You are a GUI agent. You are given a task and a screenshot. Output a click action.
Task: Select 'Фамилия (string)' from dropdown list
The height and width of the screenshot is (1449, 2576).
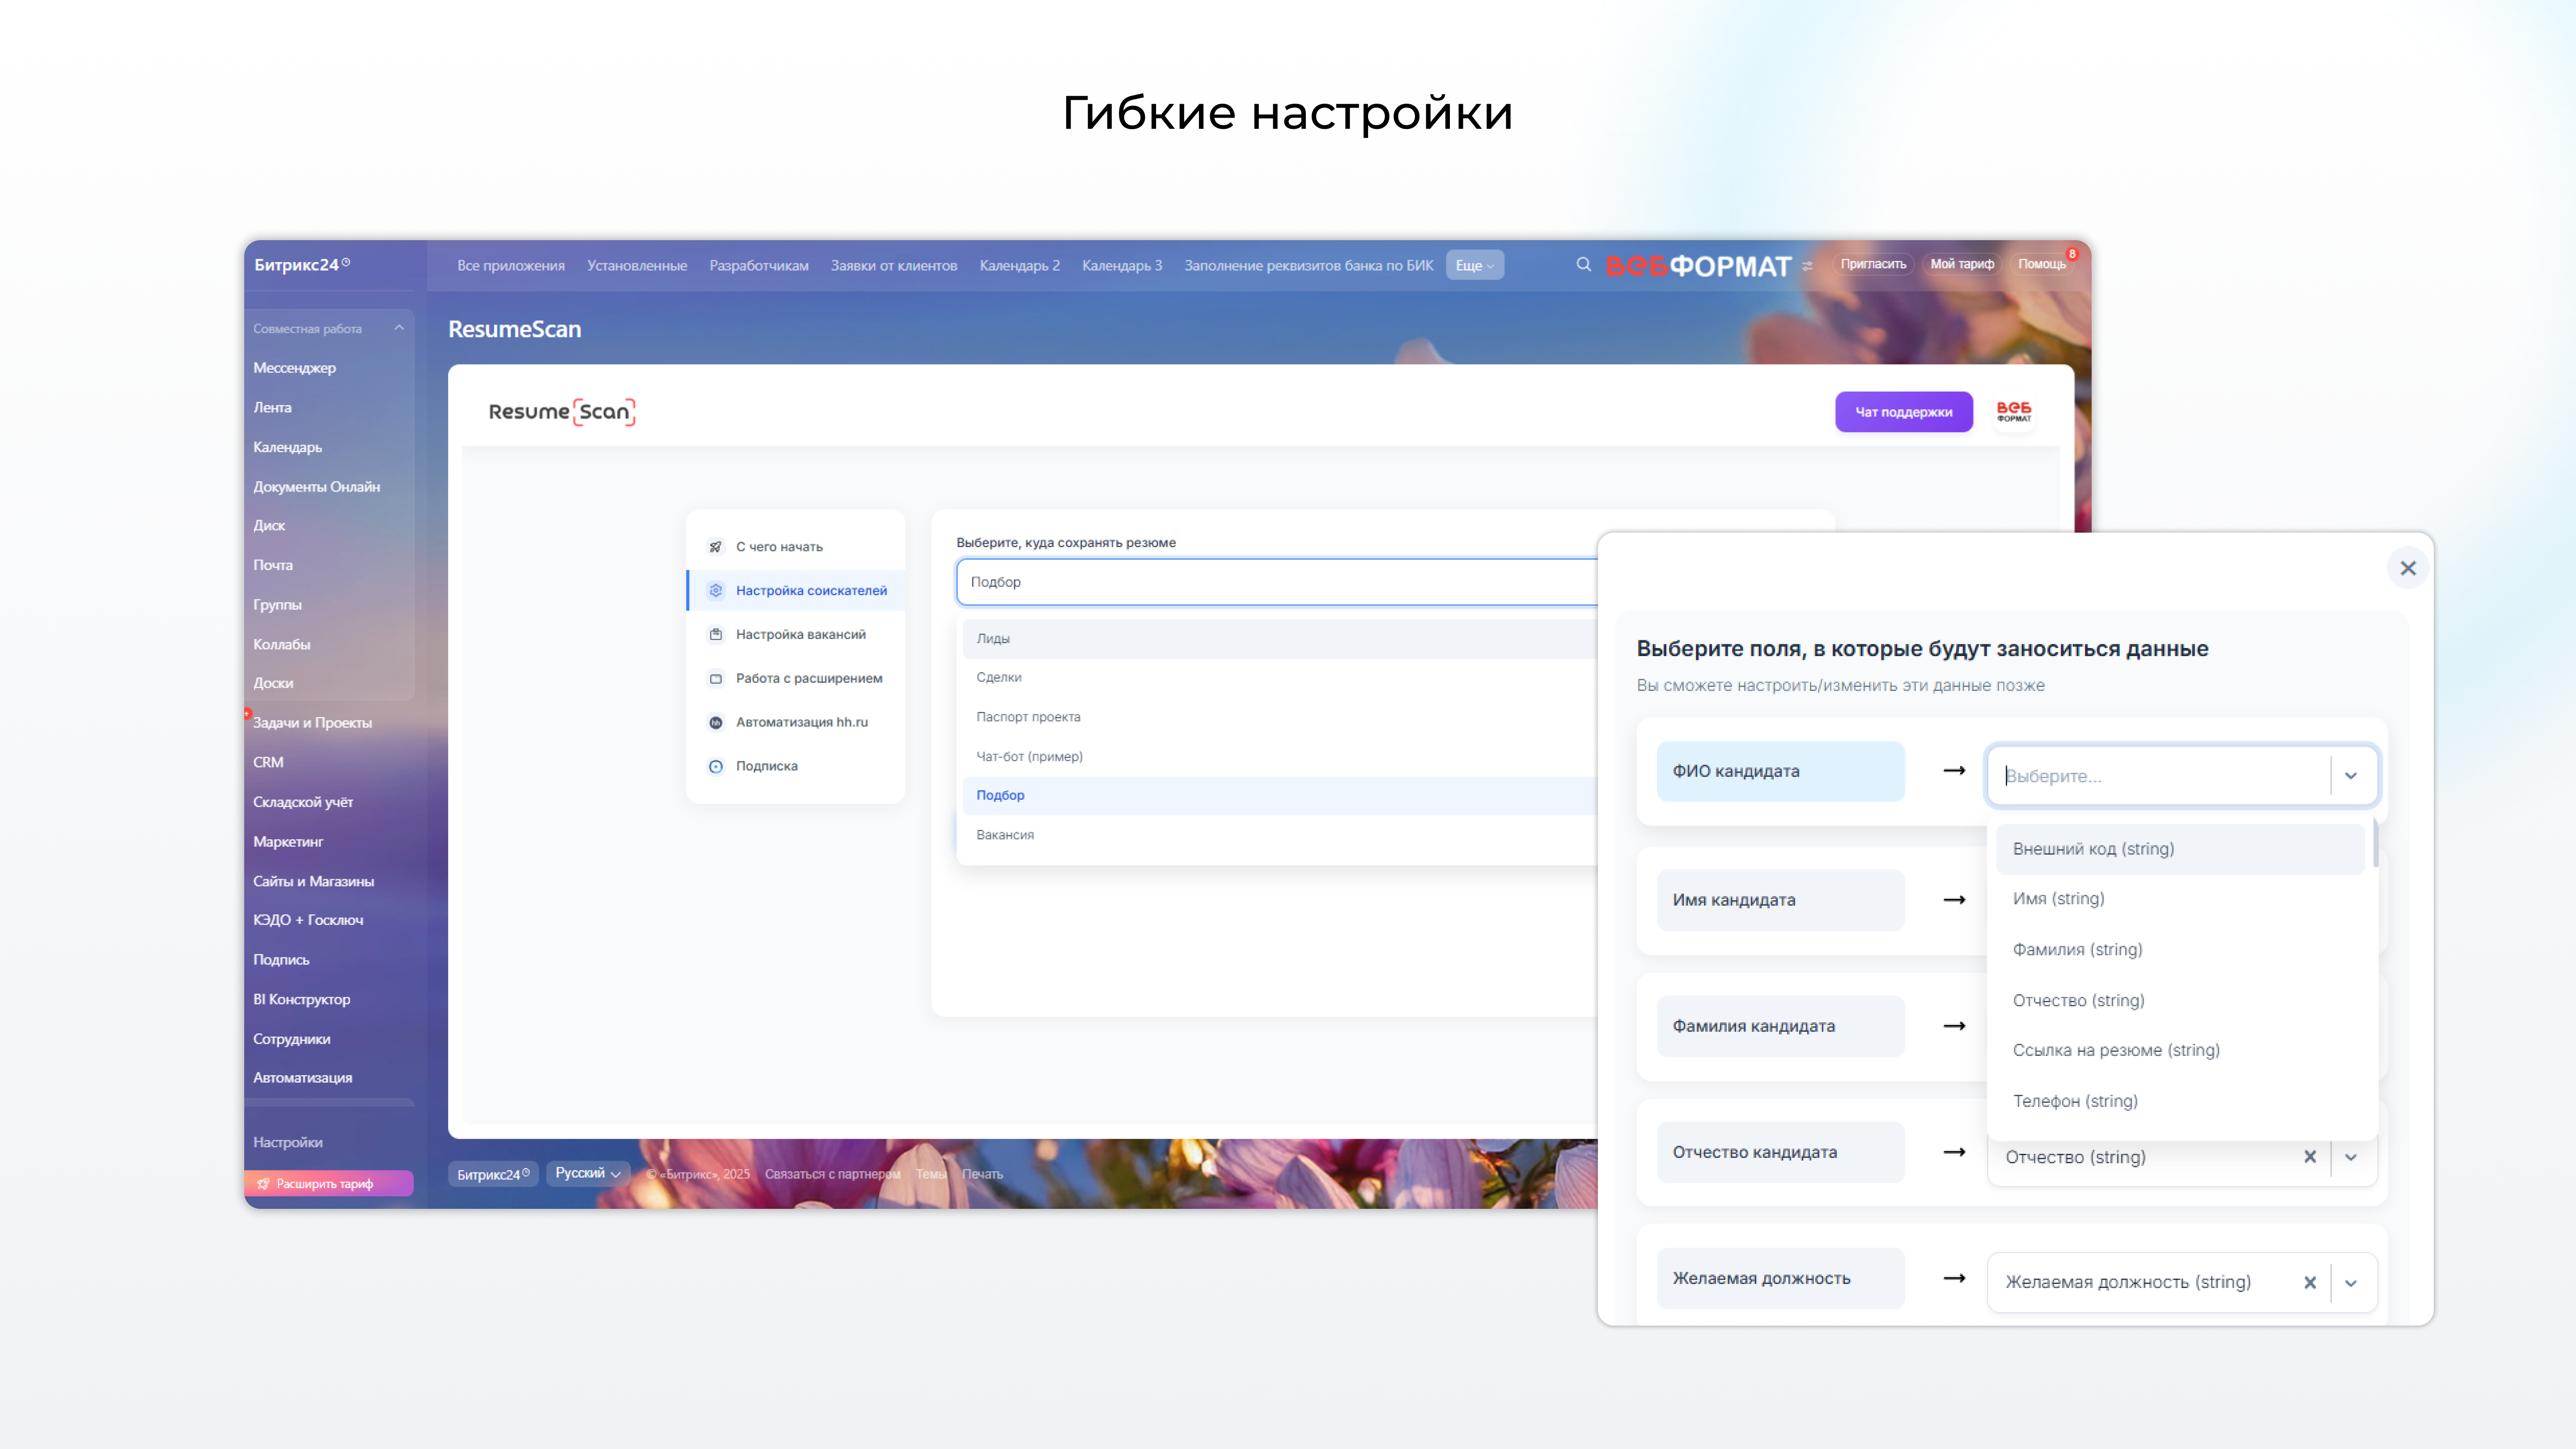(2077, 949)
